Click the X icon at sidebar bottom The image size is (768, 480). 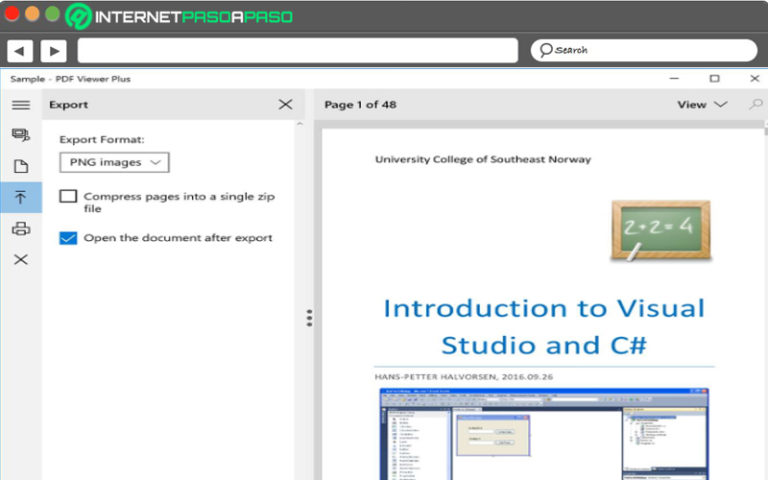click(20, 260)
